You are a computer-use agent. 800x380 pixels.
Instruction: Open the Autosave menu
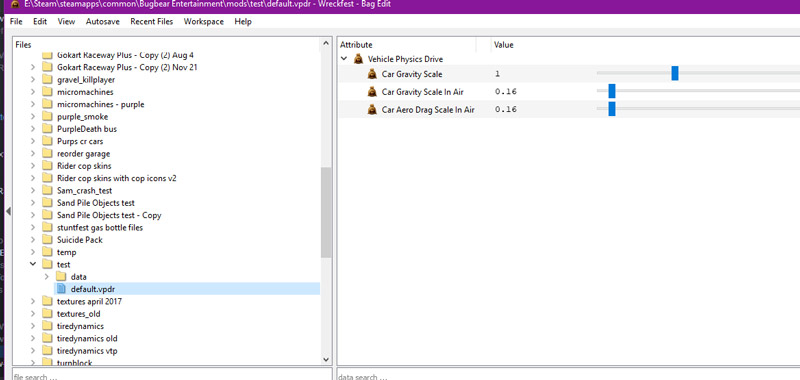[x=103, y=21]
